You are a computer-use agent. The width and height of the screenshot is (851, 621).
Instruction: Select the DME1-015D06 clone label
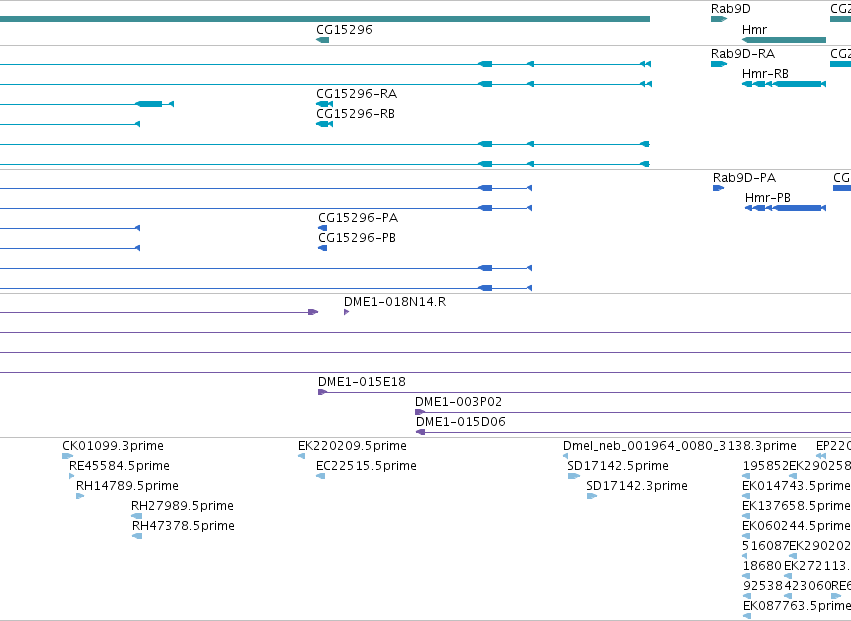click(461, 422)
